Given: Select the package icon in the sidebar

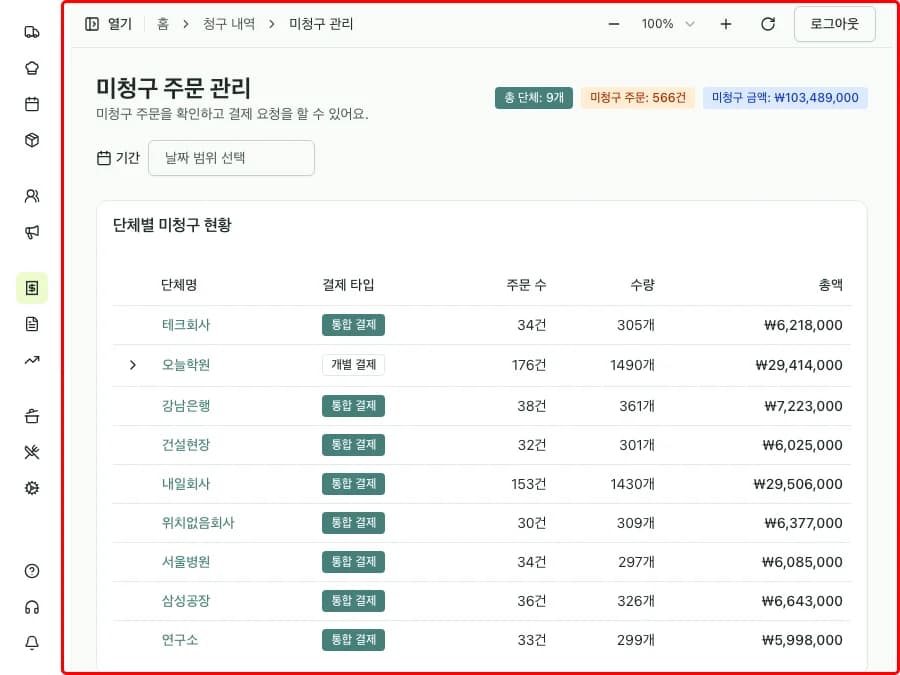Looking at the screenshot, I should [31, 140].
